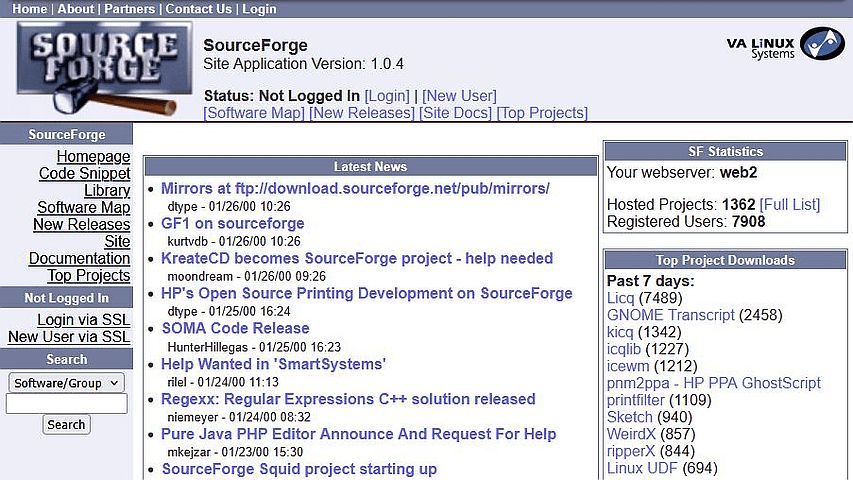
Task: Open the [Top Projects] header link
Action: [542, 113]
